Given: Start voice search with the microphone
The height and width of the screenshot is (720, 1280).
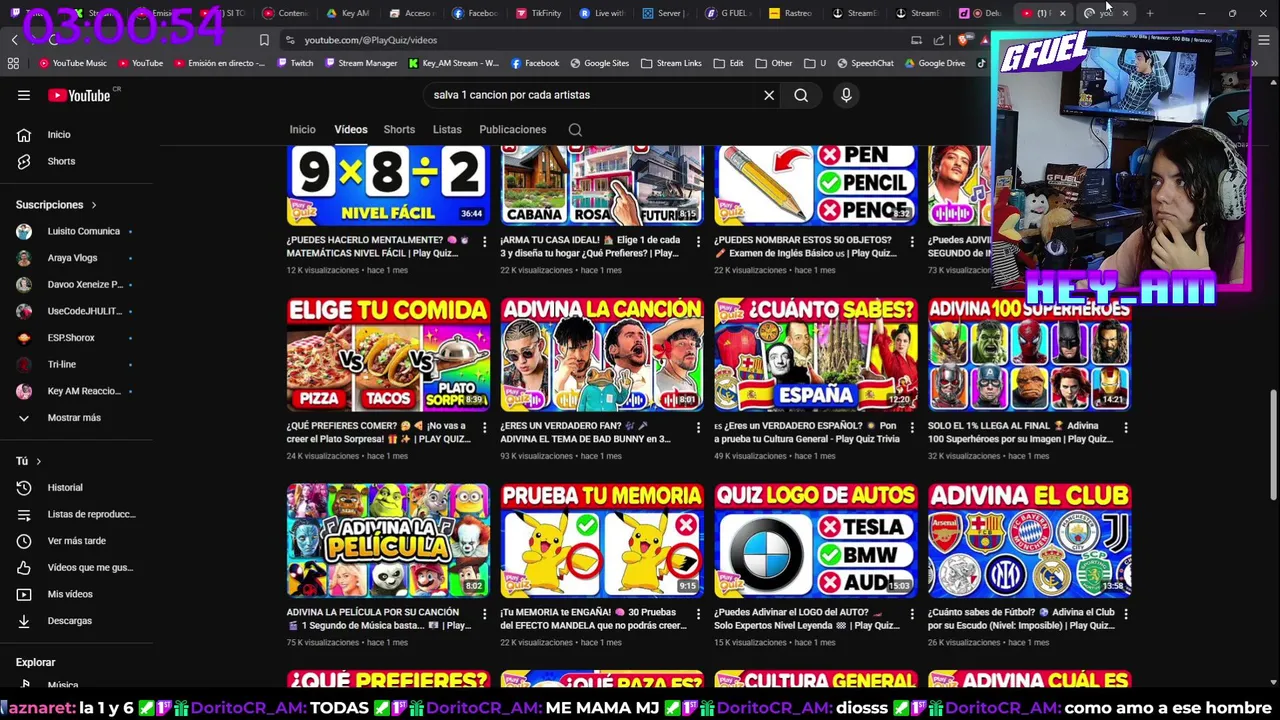Looking at the screenshot, I should click(846, 95).
